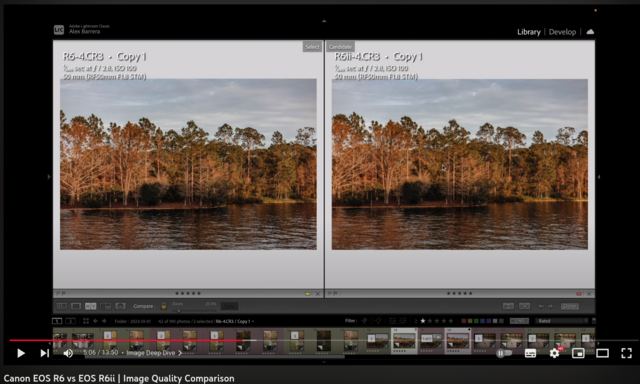Toggle the Link Focus lock icon
The height and width of the screenshot is (384, 640).
164,306
